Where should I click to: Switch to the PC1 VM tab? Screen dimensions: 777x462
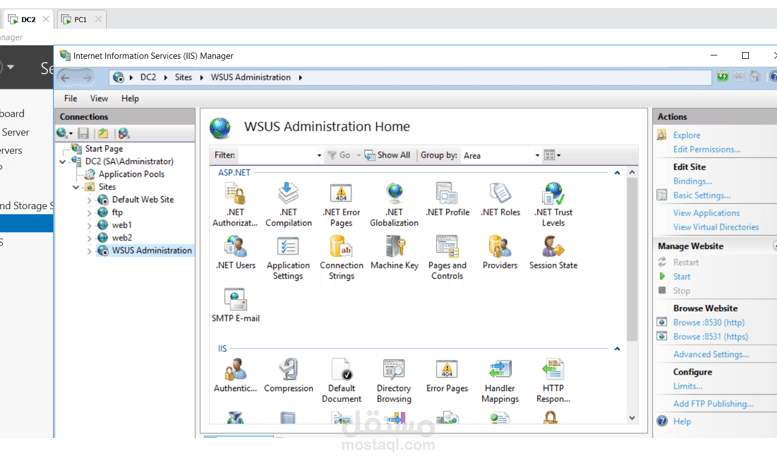tap(80, 19)
